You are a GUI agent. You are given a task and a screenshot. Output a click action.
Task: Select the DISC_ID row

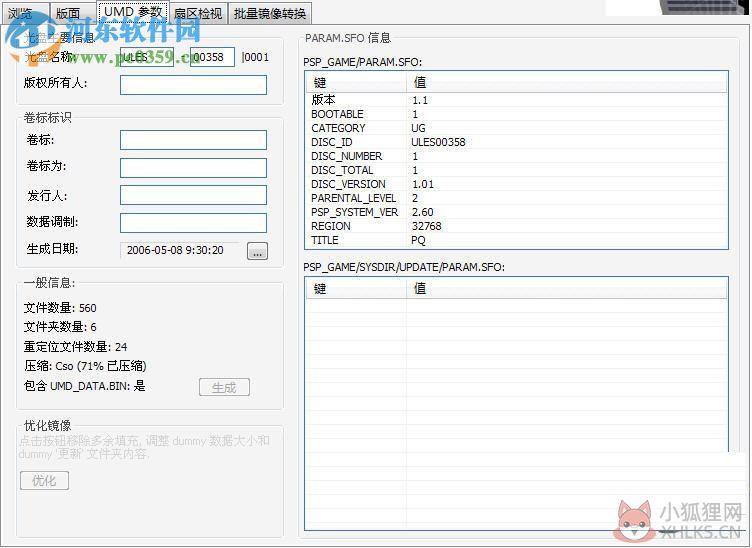tap(517, 142)
